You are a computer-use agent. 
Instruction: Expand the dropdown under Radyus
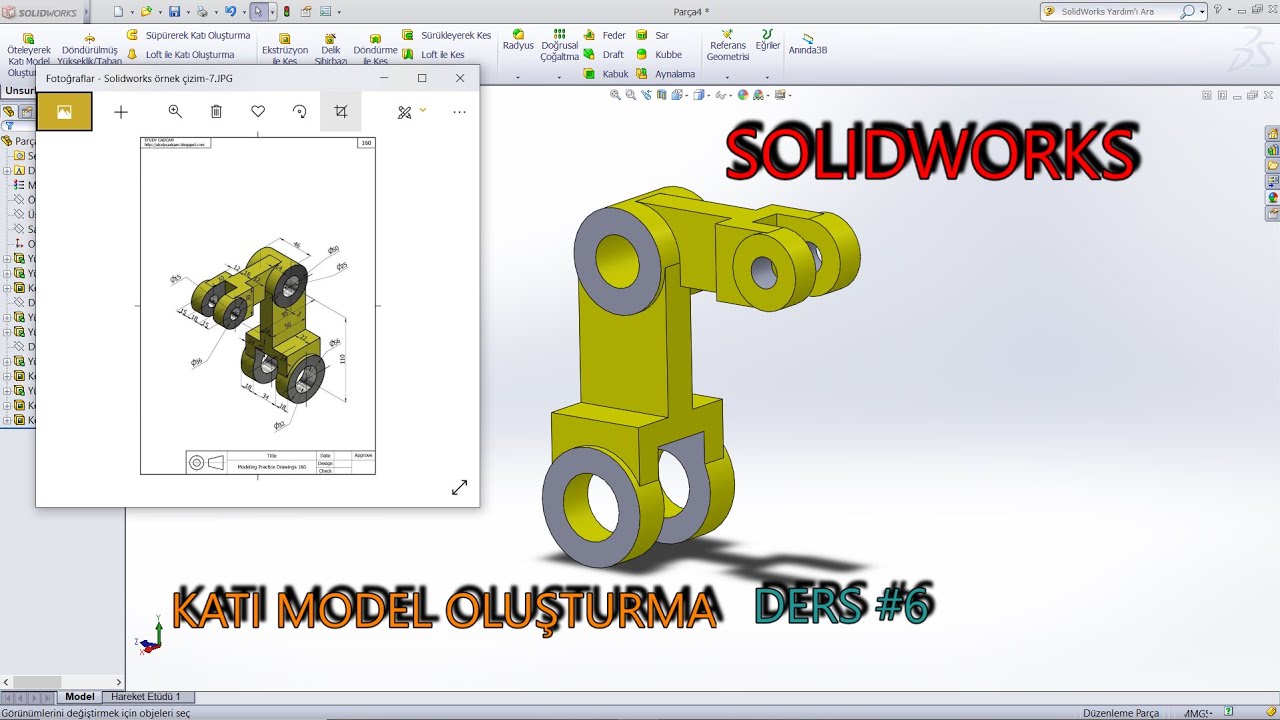[518, 77]
